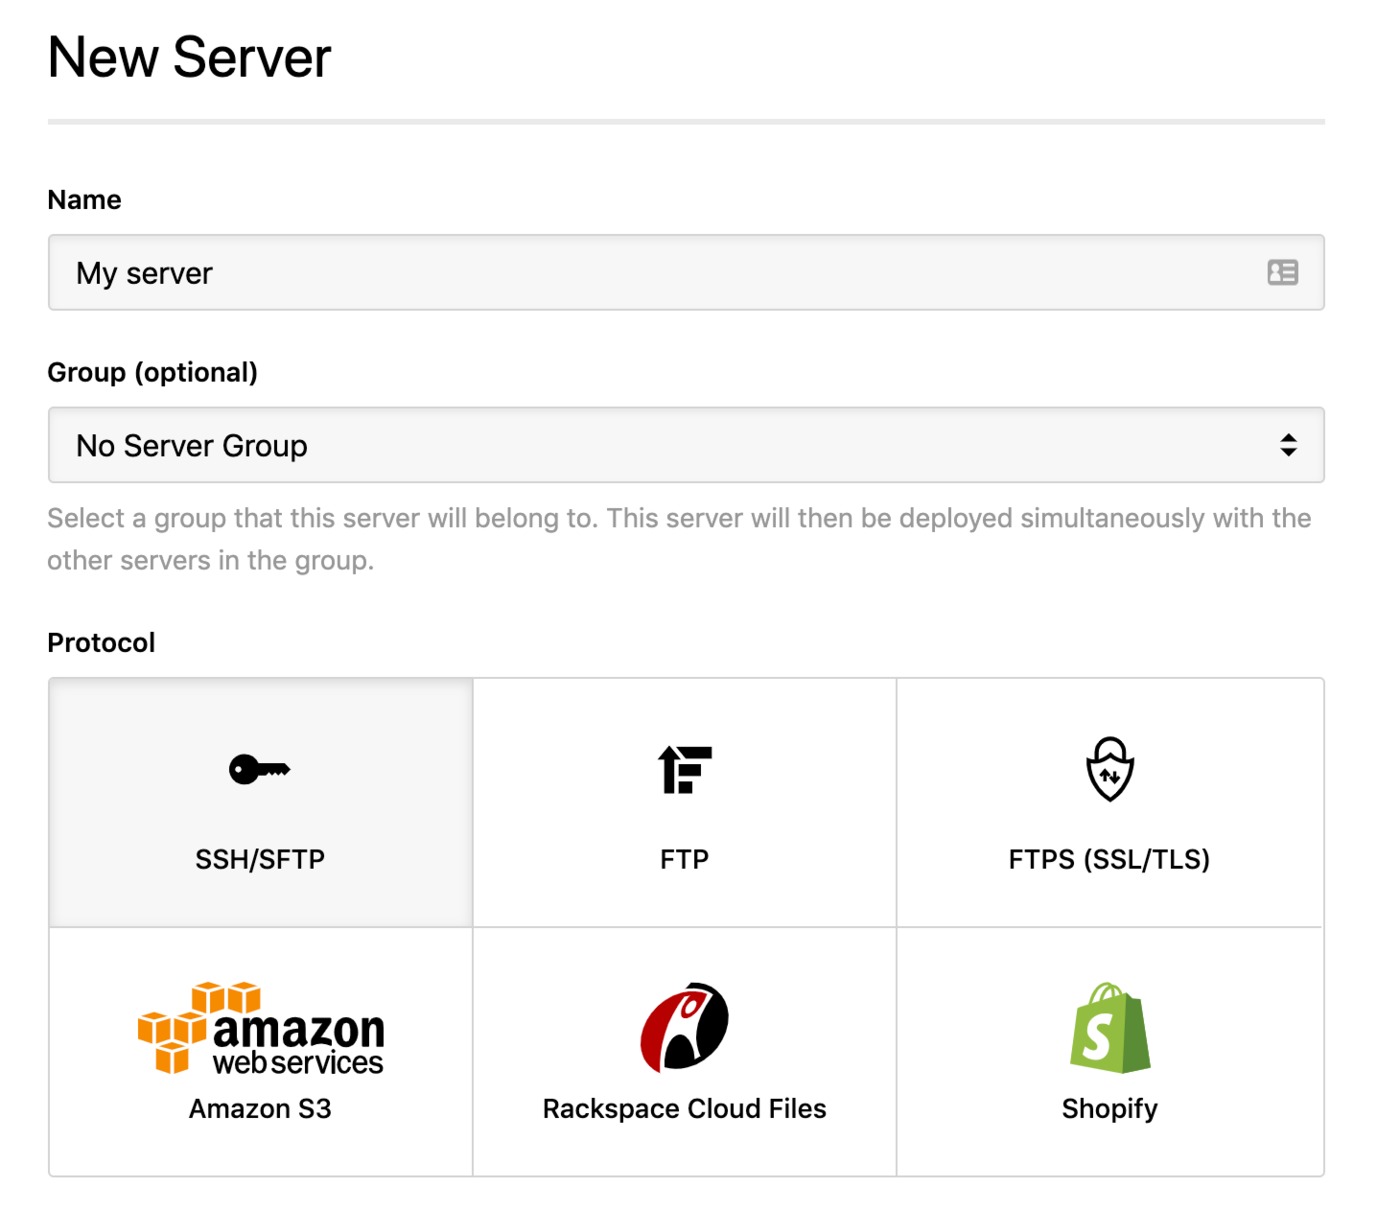Click the Rackspace Cloud Files logo
Viewport: 1400px width, 1210px height.
click(x=684, y=1027)
